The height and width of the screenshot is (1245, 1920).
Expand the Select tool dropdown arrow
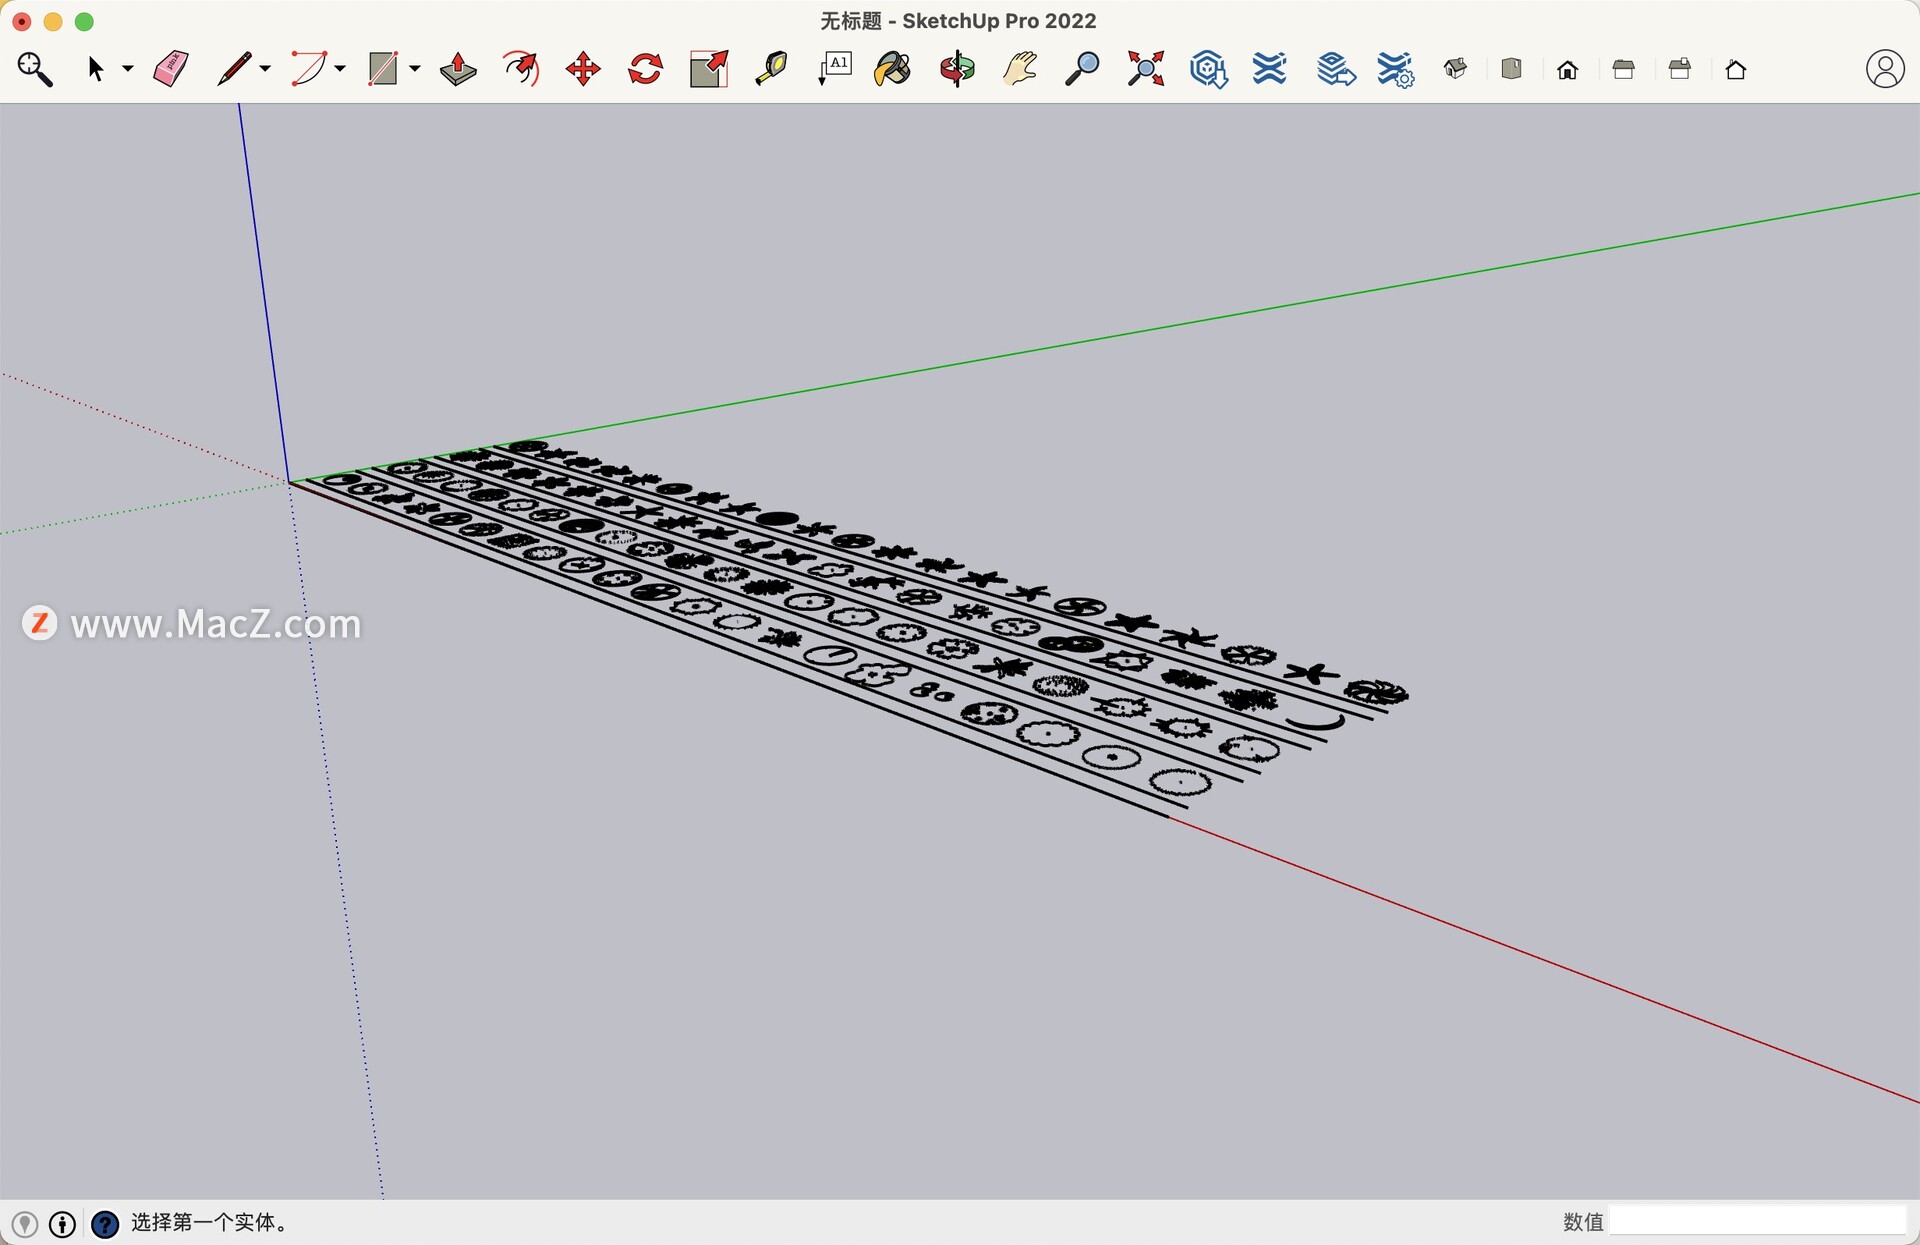(x=128, y=69)
